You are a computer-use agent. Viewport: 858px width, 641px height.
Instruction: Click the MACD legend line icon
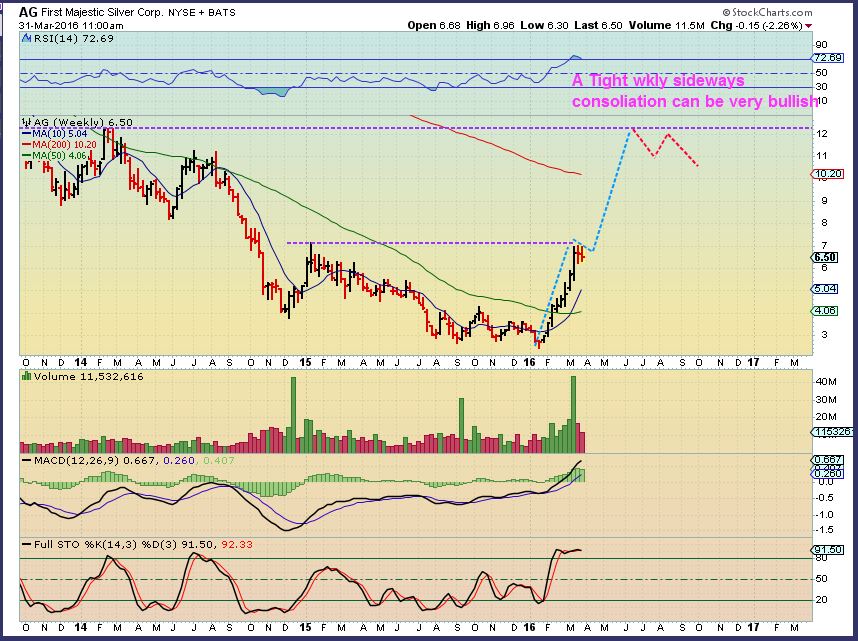[26, 460]
